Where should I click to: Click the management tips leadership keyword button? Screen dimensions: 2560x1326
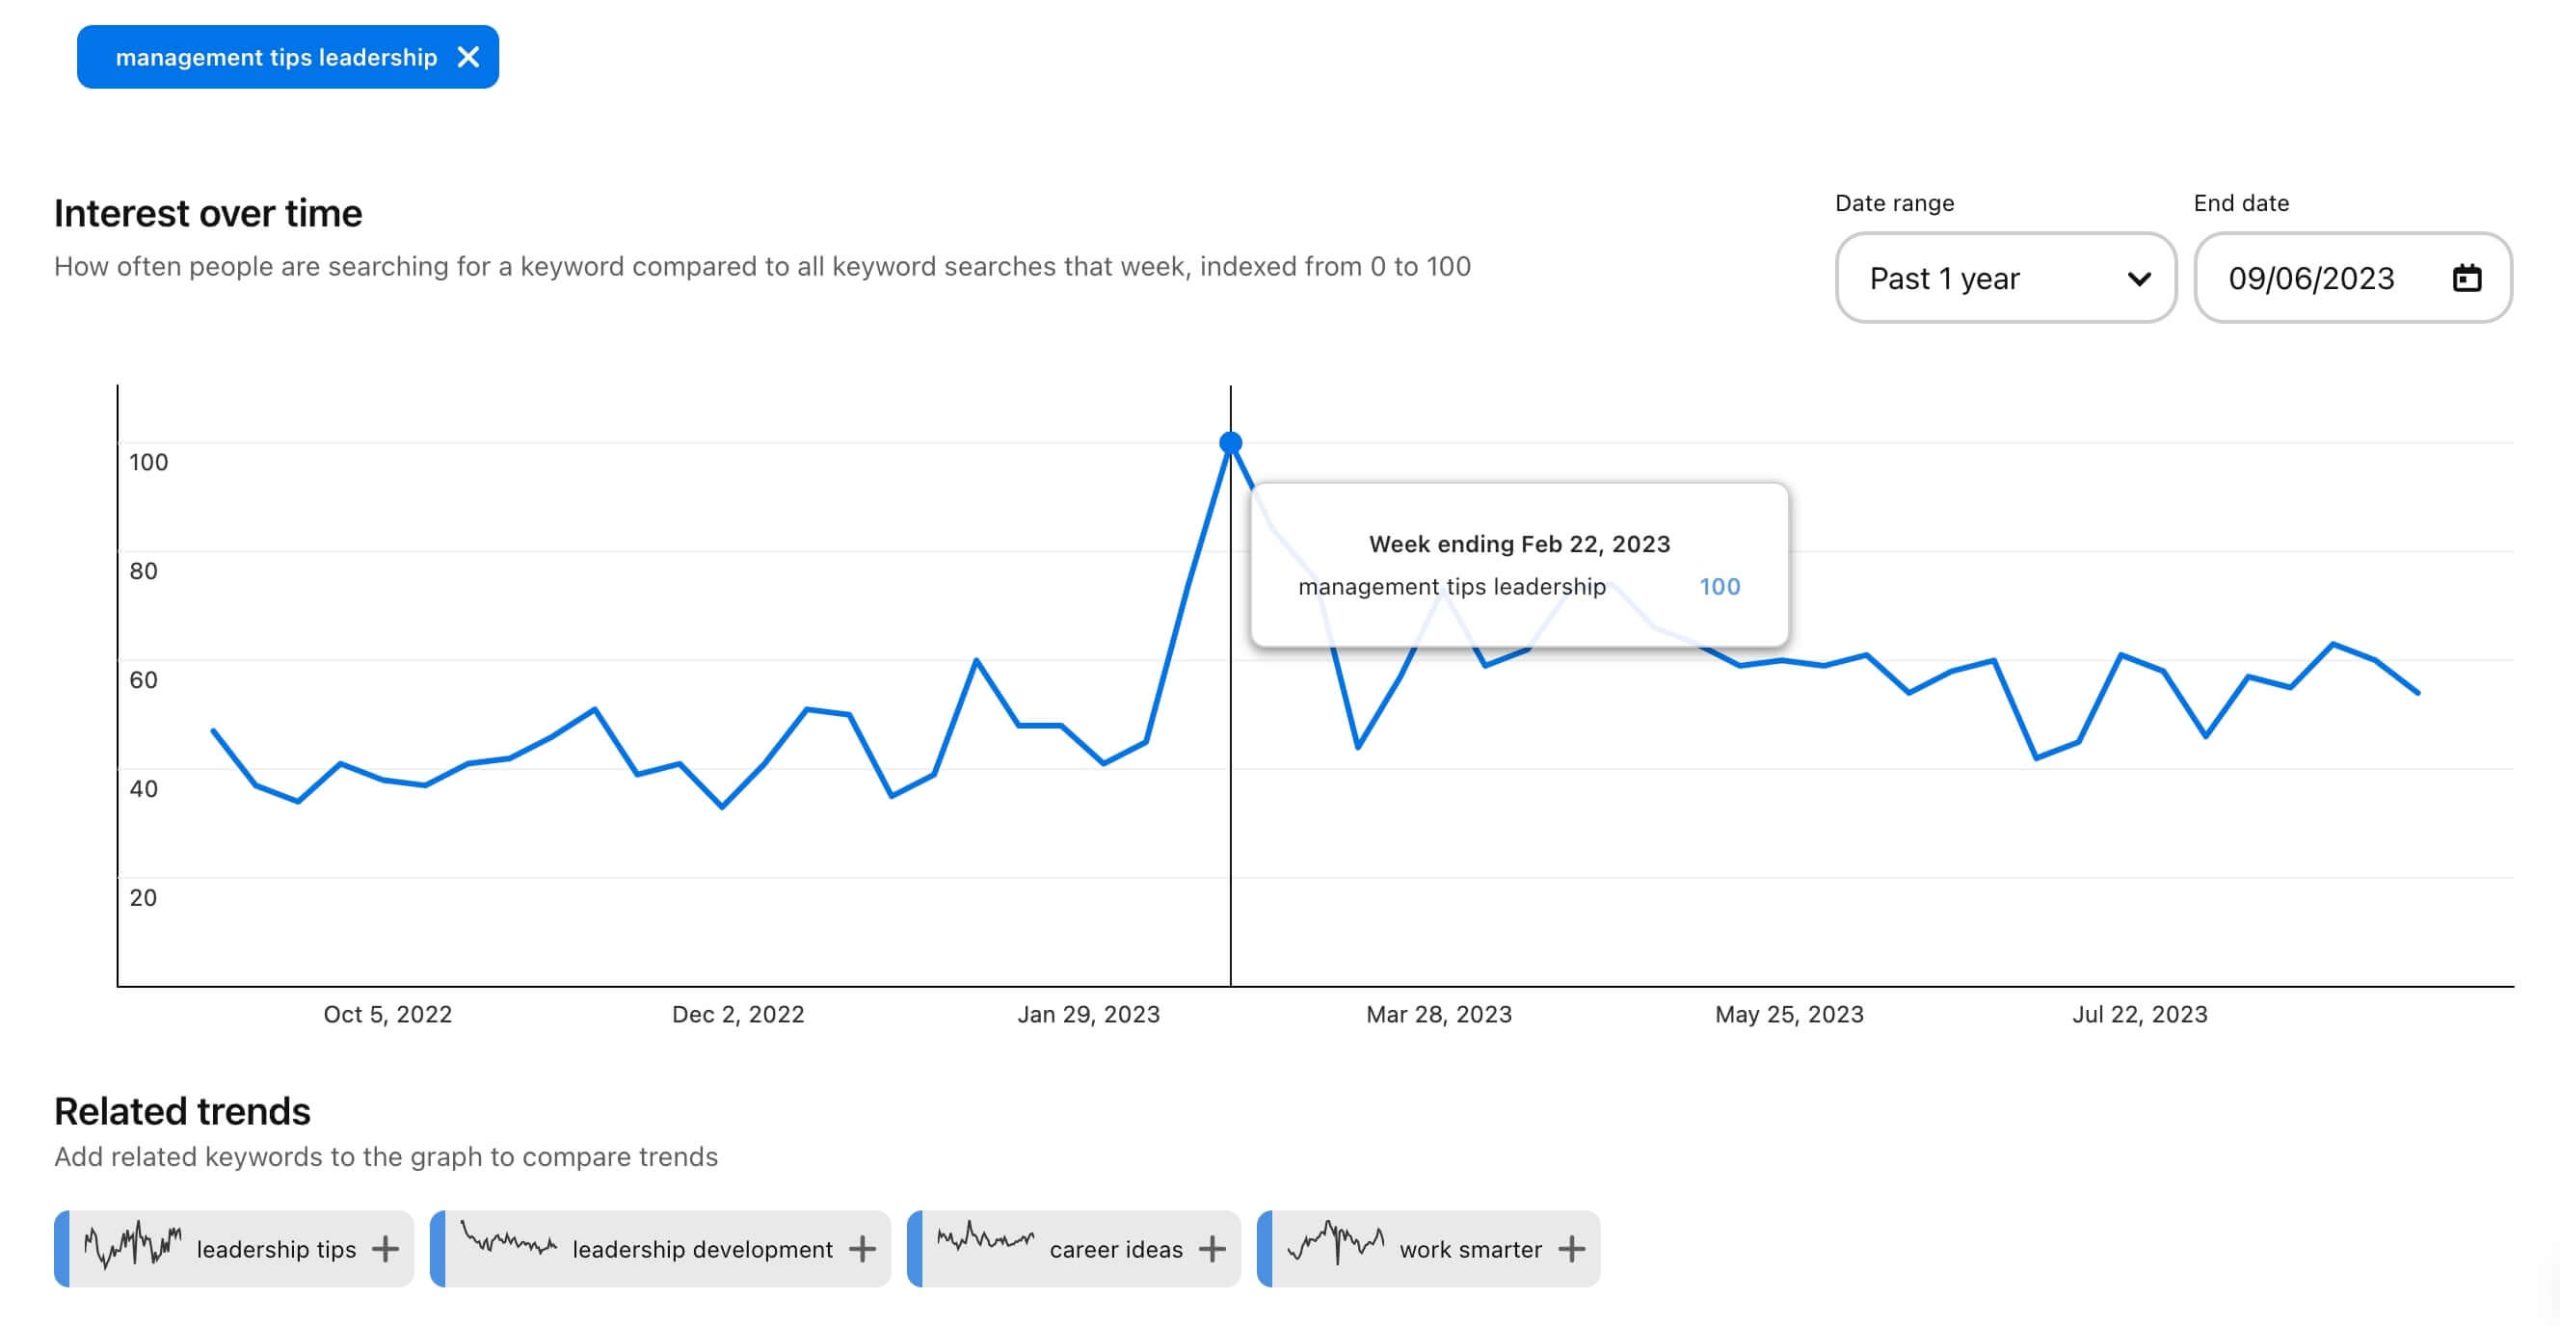pyautogui.click(x=276, y=56)
